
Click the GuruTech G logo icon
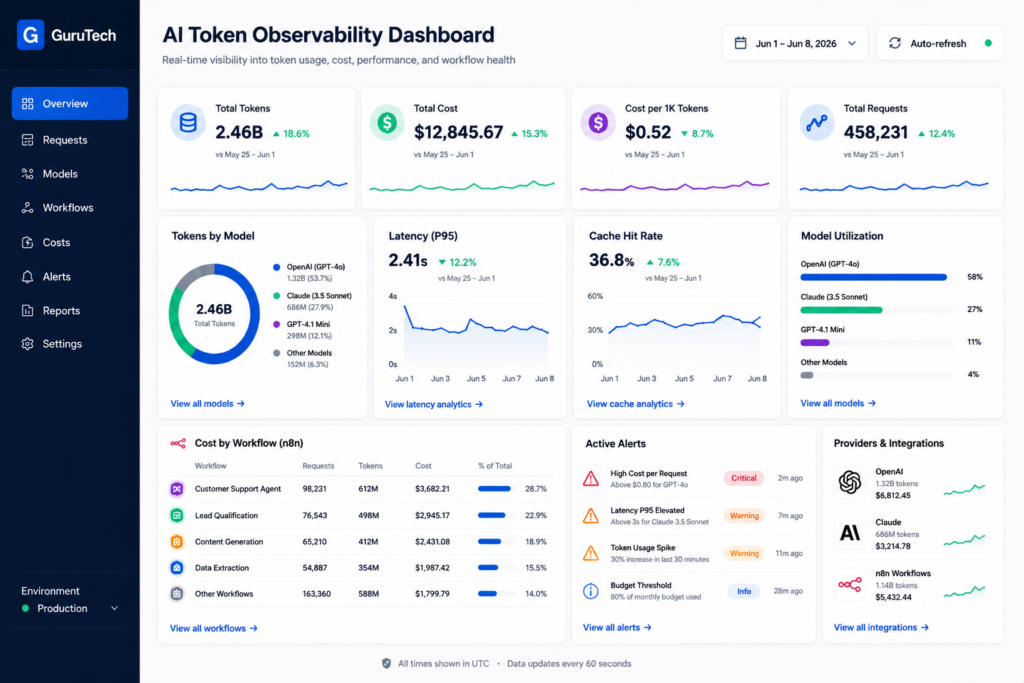[30, 35]
